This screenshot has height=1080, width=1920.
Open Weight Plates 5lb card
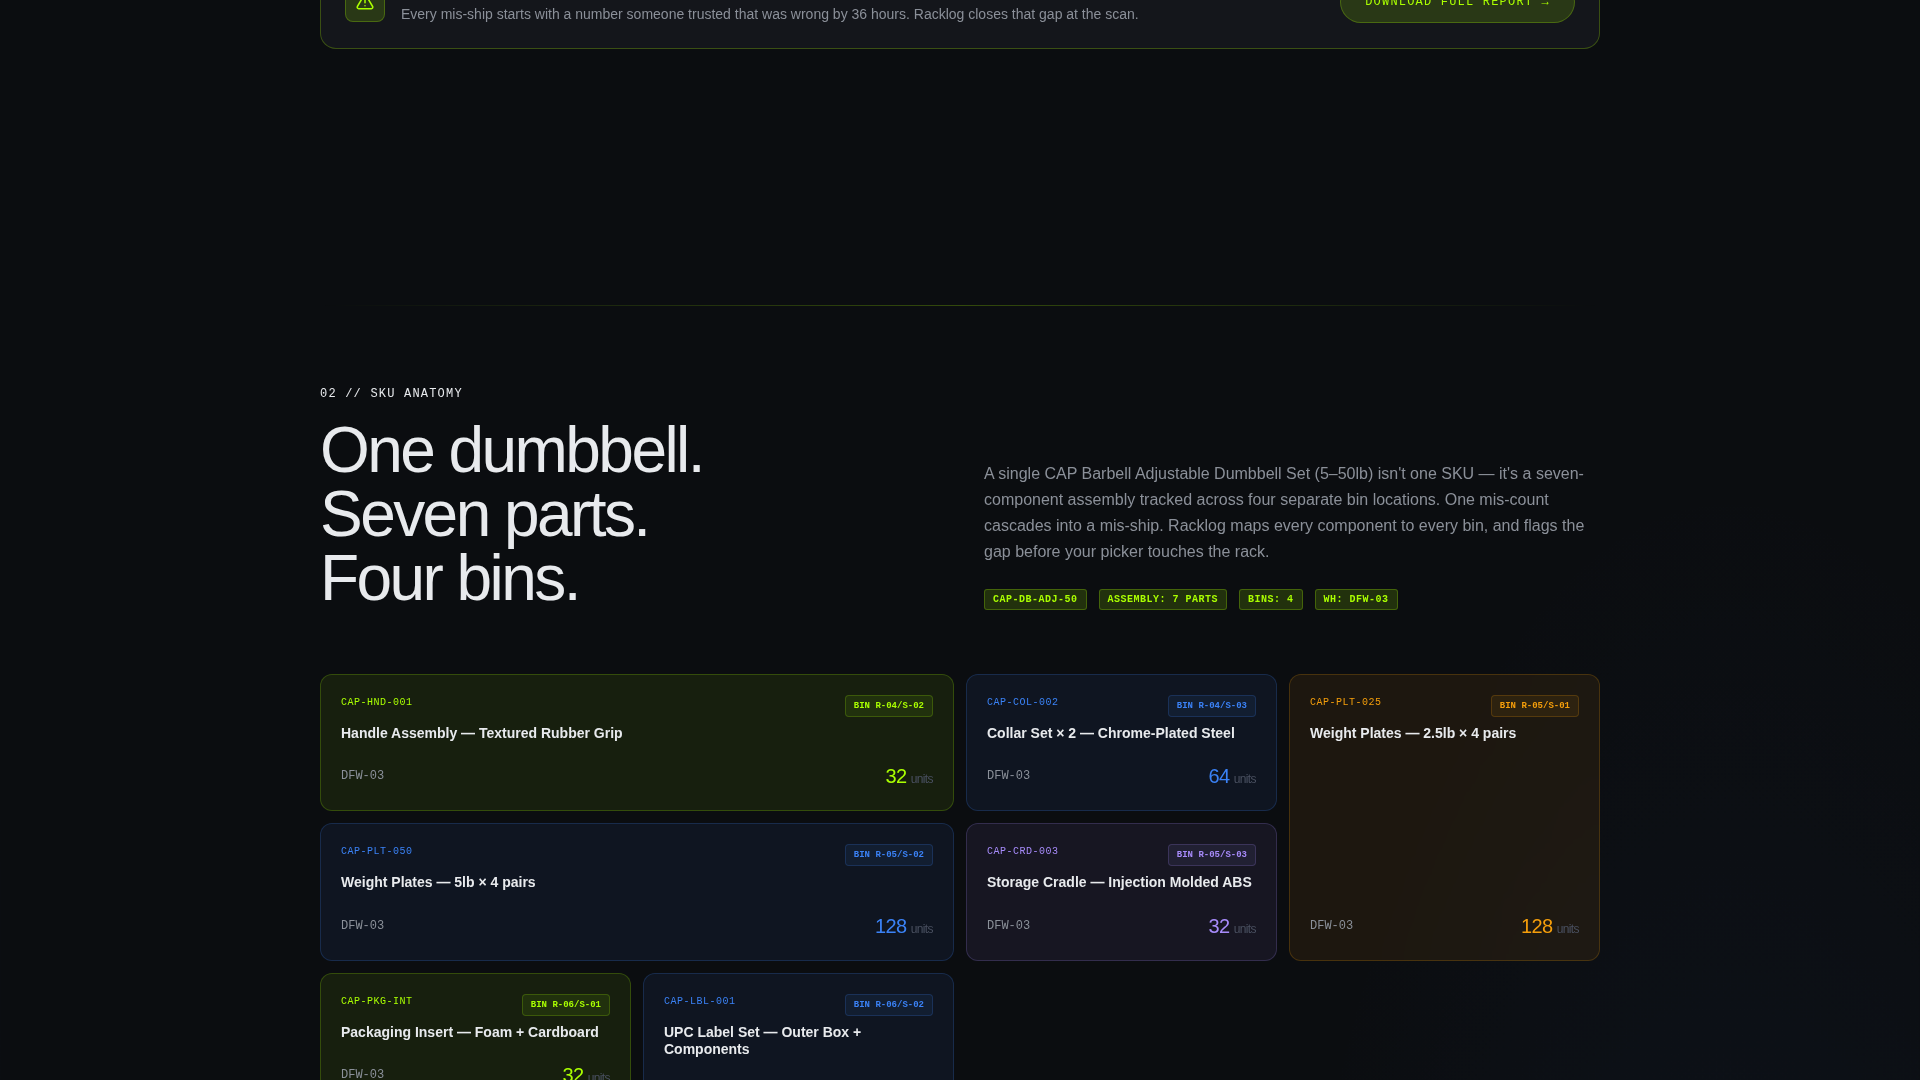tap(637, 892)
